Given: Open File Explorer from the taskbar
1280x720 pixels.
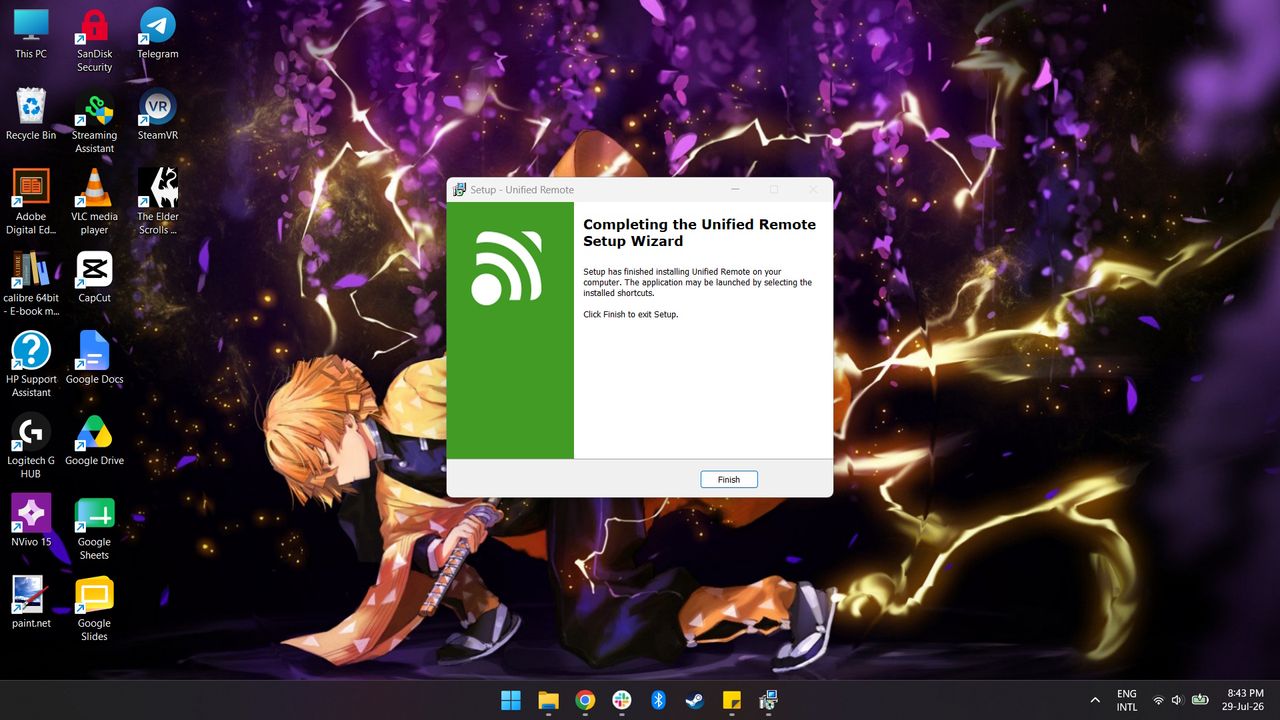Looking at the screenshot, I should (x=548, y=700).
